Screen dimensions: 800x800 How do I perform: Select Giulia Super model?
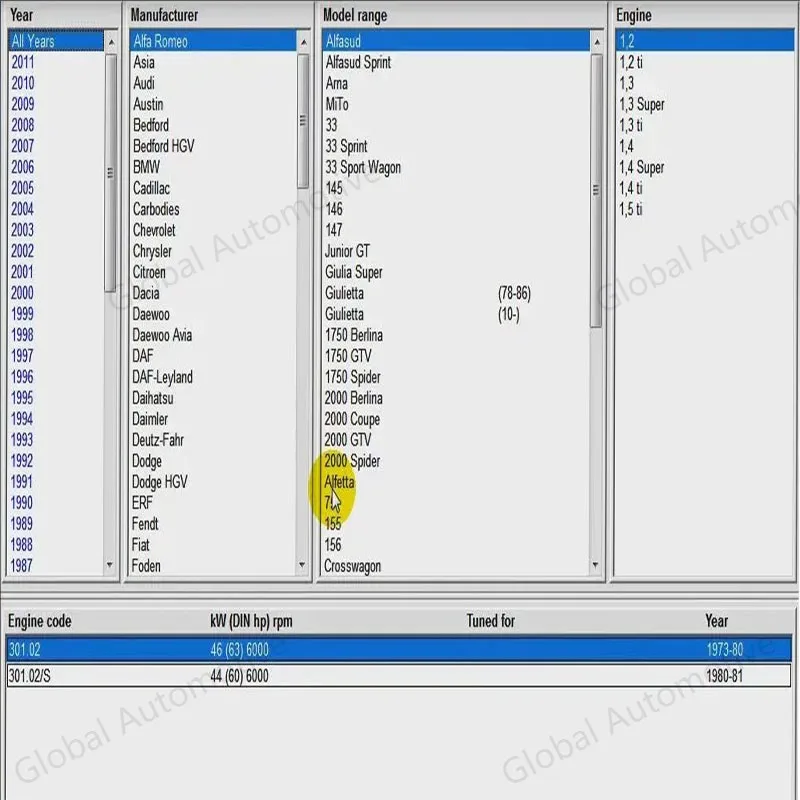coord(354,272)
